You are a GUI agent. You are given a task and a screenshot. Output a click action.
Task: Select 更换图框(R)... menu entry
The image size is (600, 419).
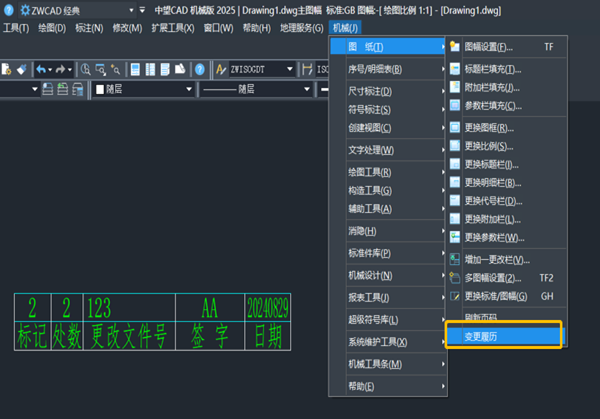507,127
